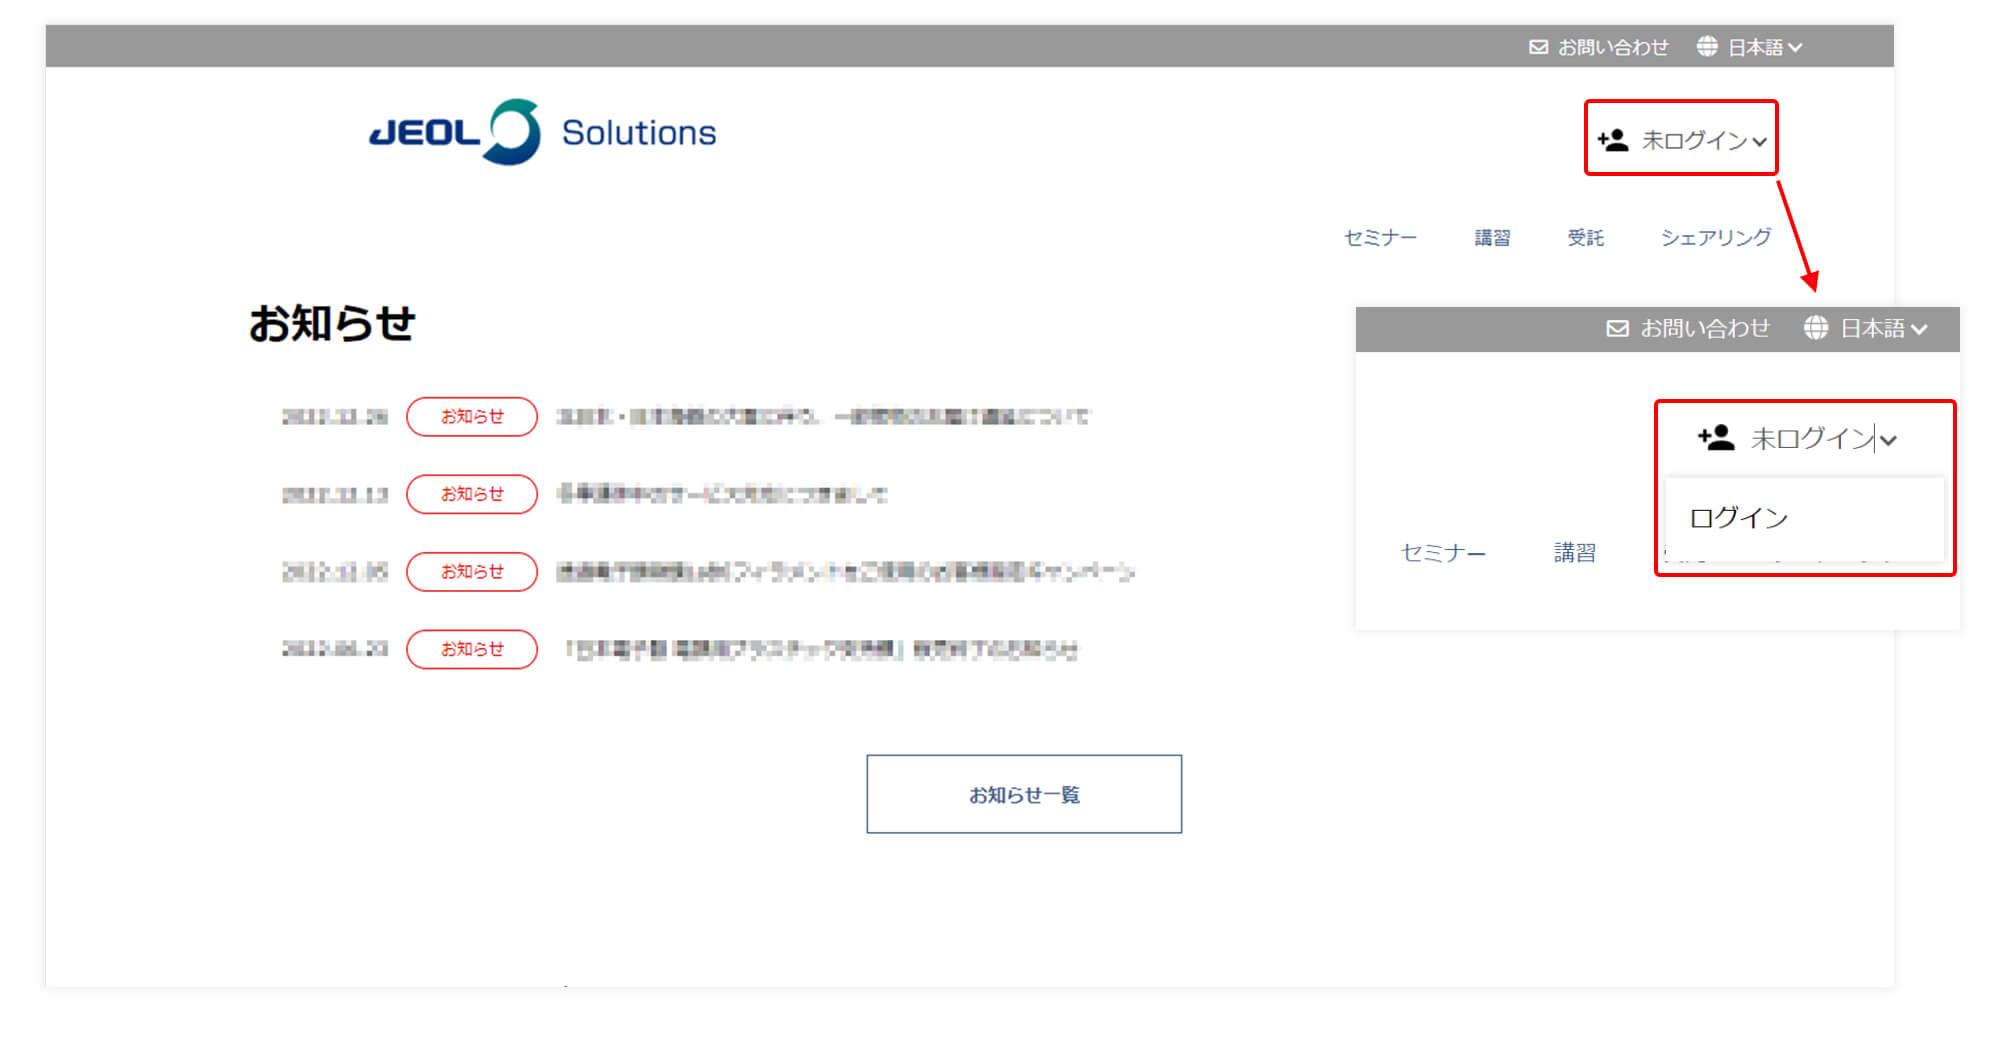This screenshot has height=1048, width=2000.
Task: Collapse the 未ログイン chevron in the inset panel
Action: (x=1888, y=440)
